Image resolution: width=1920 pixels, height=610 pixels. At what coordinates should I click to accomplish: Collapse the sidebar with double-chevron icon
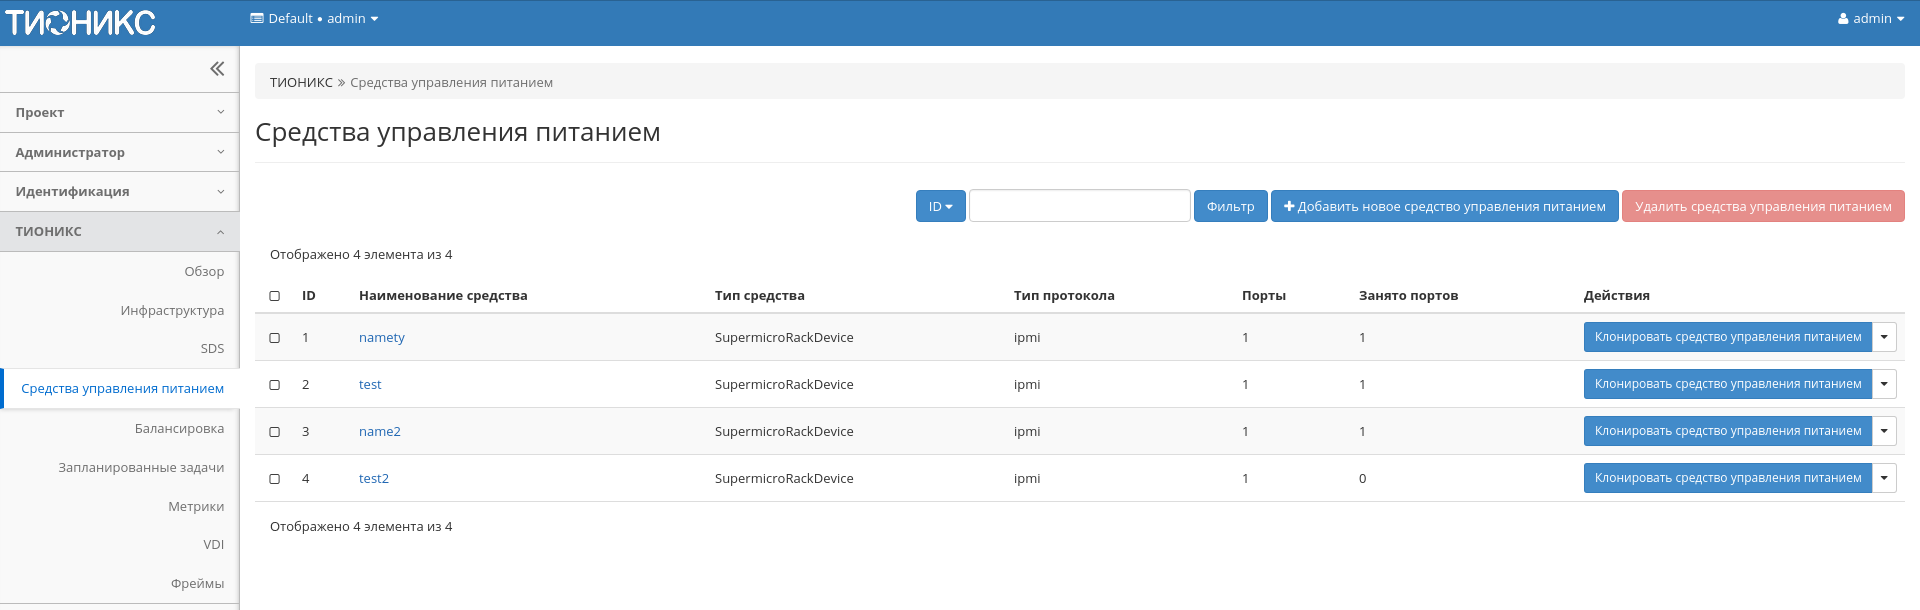point(217,69)
